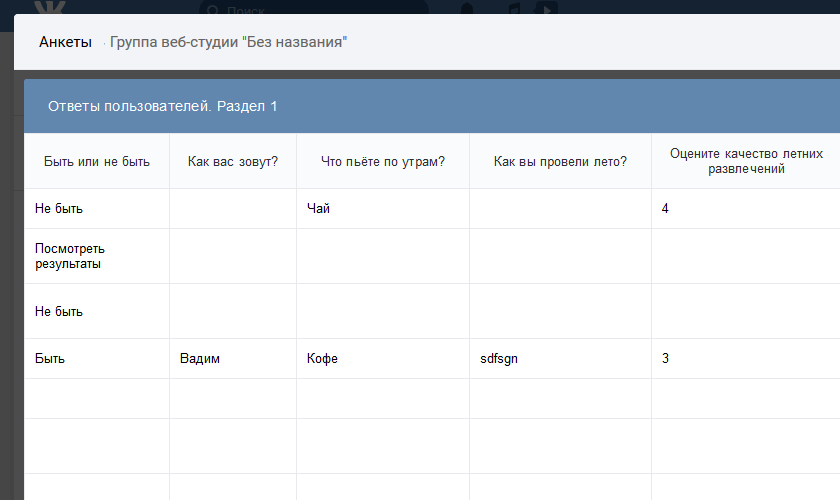Screen dimensions: 840x500
Task: Open the Анкеты app title
Action: 65,42
